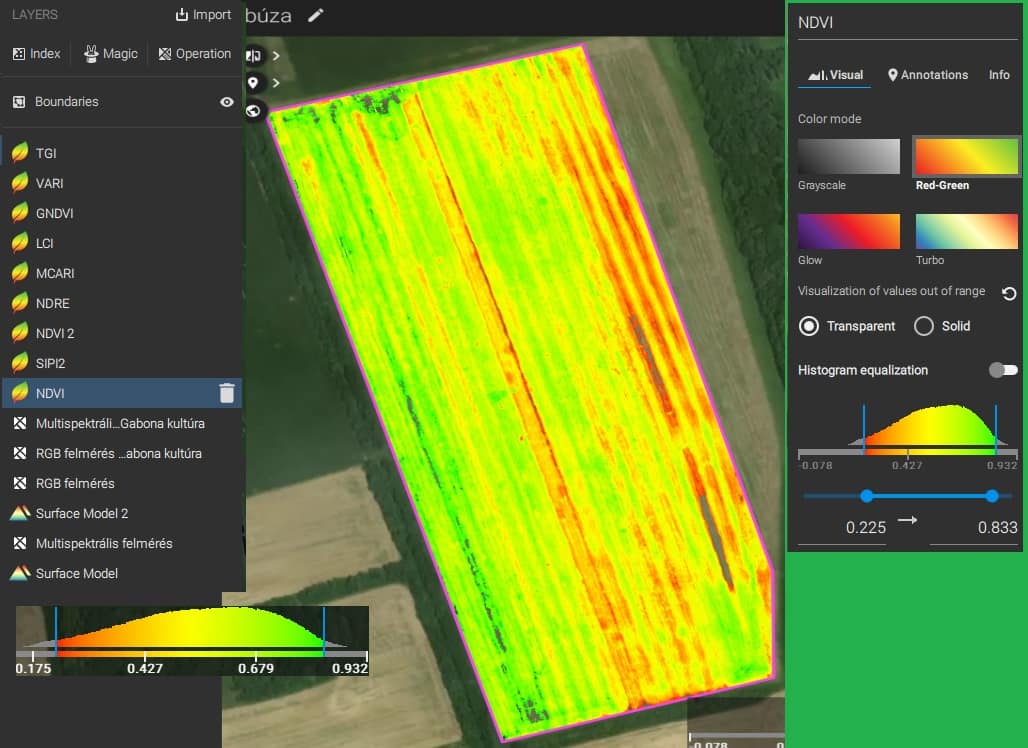
Task: Select the Transparent radio option
Action: pos(809,326)
